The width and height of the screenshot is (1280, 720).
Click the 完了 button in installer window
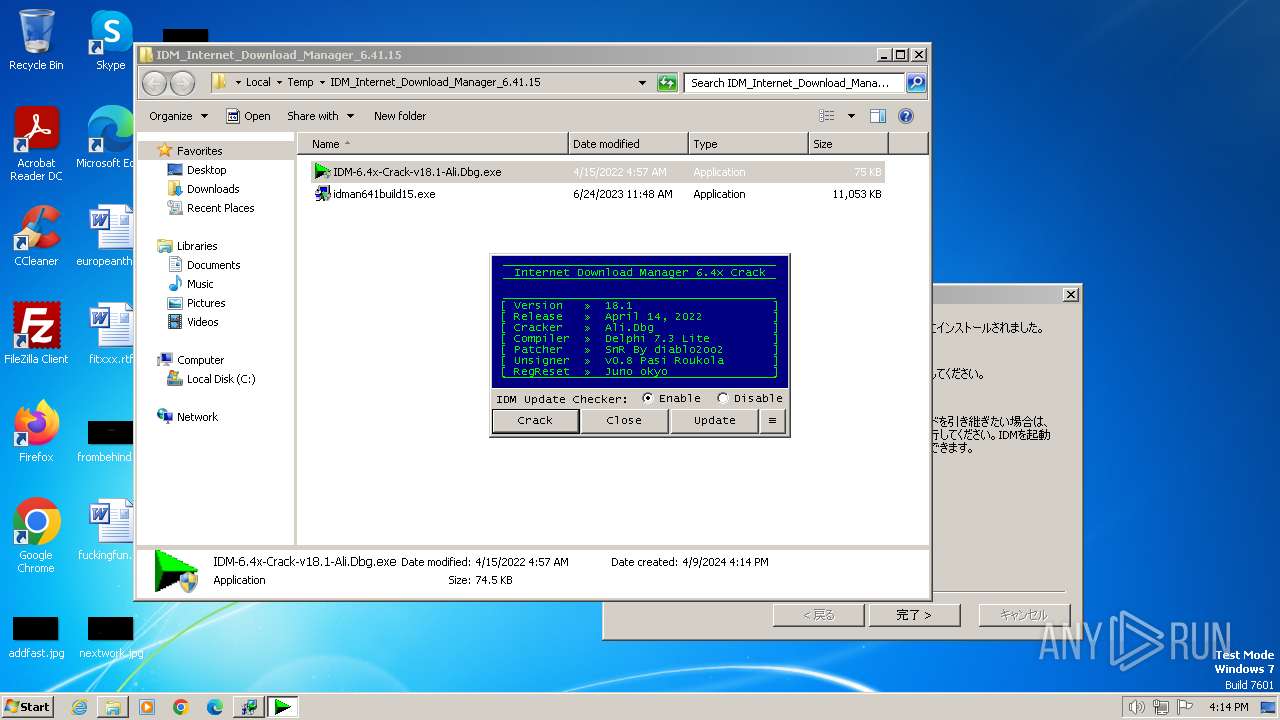pos(914,615)
